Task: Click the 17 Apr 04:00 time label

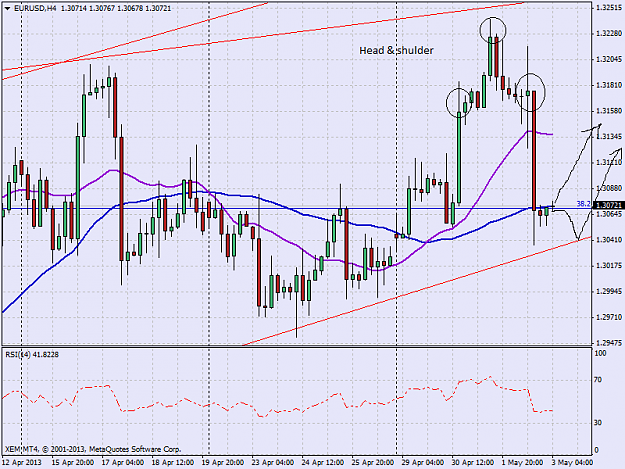Action: tap(122, 463)
